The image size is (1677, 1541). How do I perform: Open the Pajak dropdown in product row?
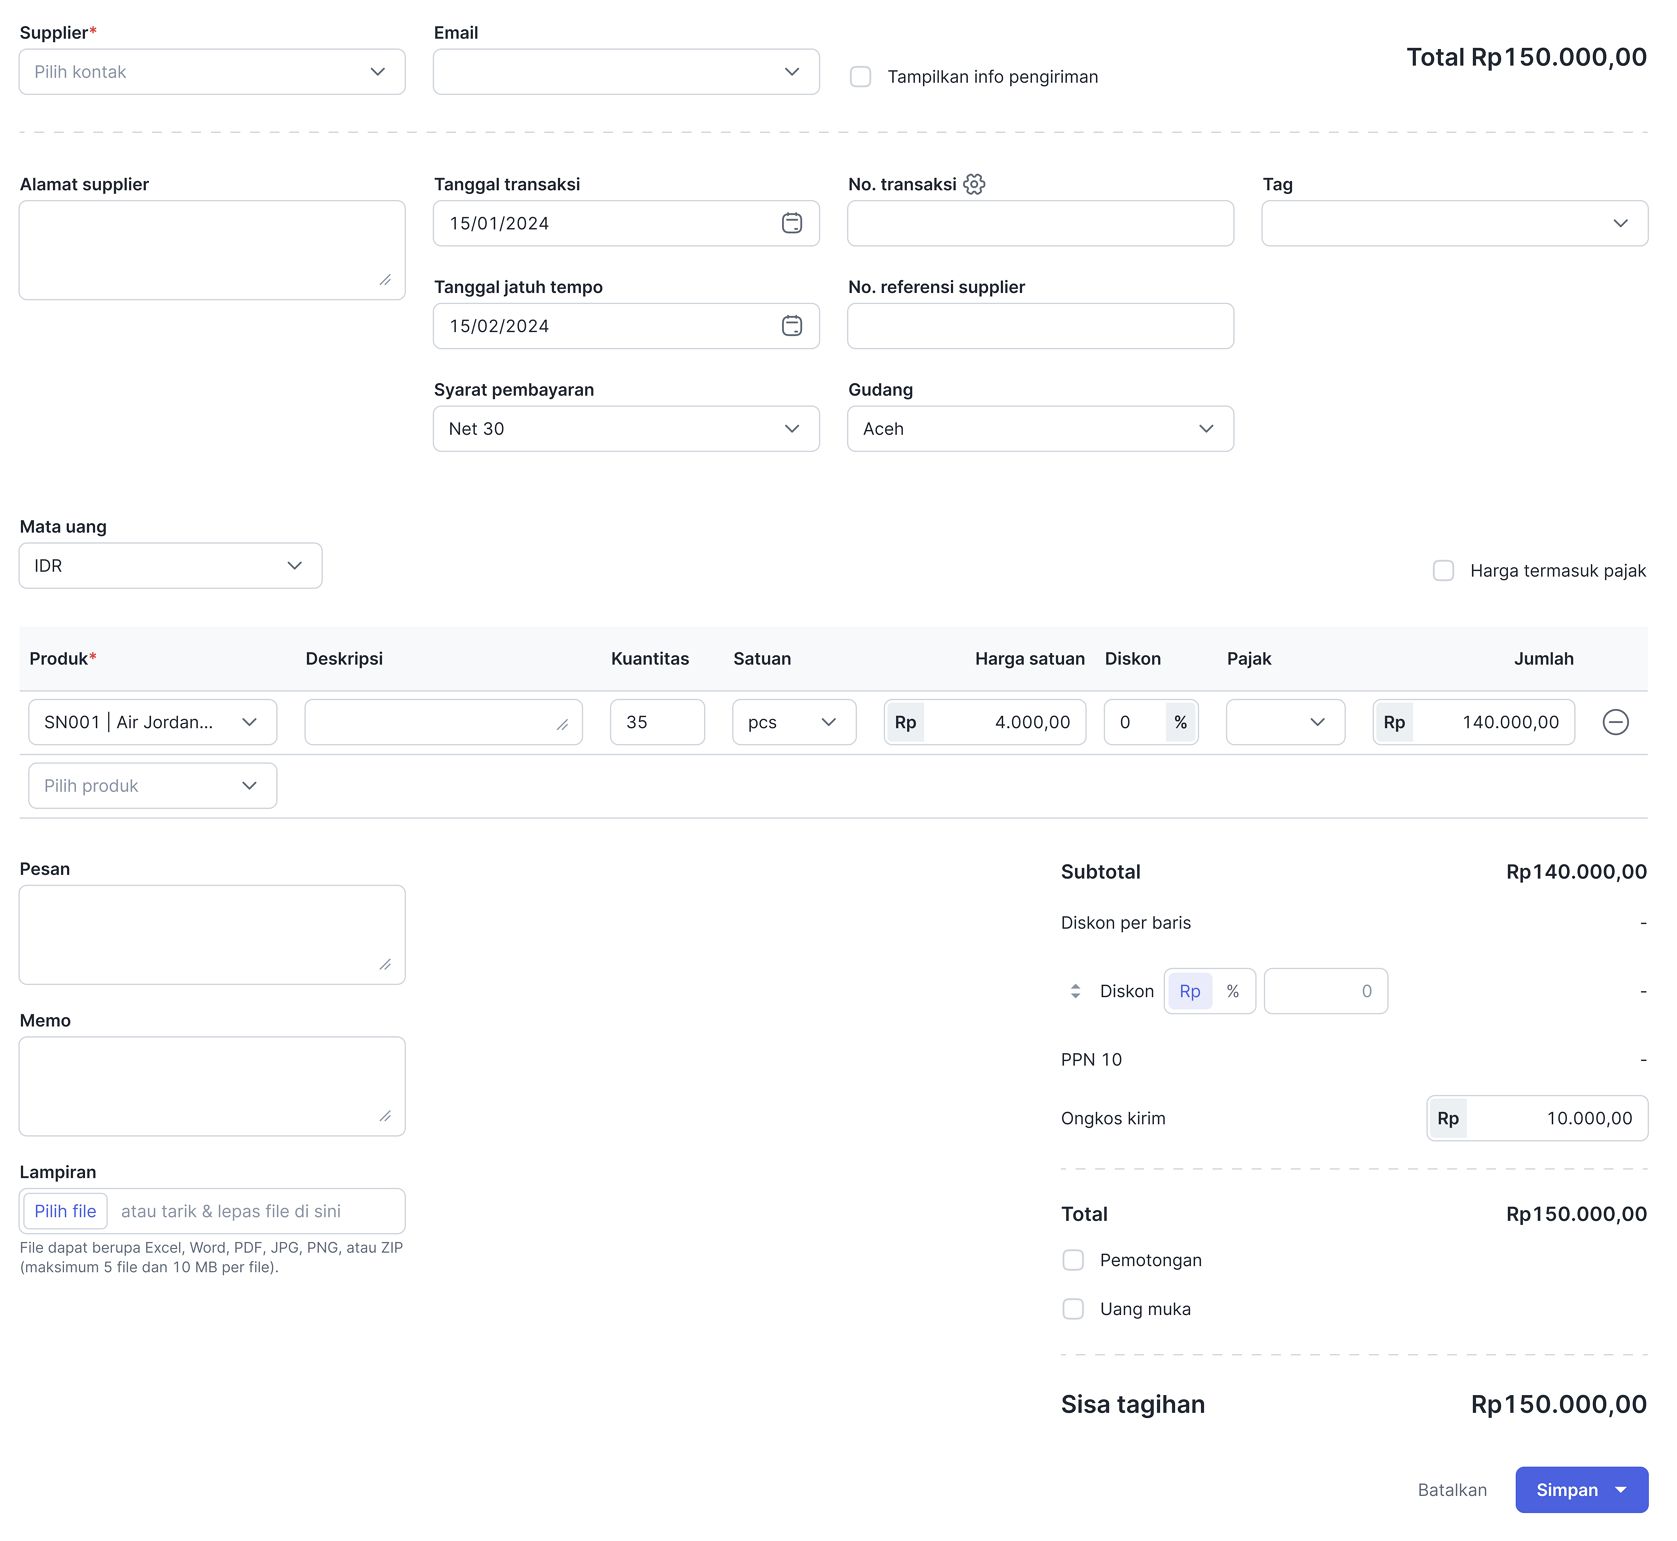pos(1285,722)
